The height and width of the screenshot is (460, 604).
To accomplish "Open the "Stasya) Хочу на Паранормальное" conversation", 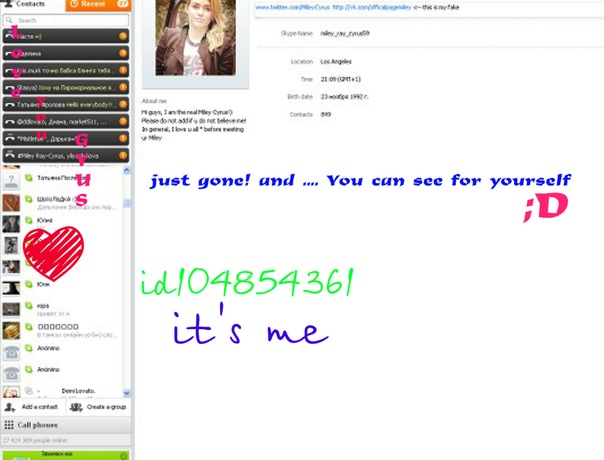I will click(66, 87).
